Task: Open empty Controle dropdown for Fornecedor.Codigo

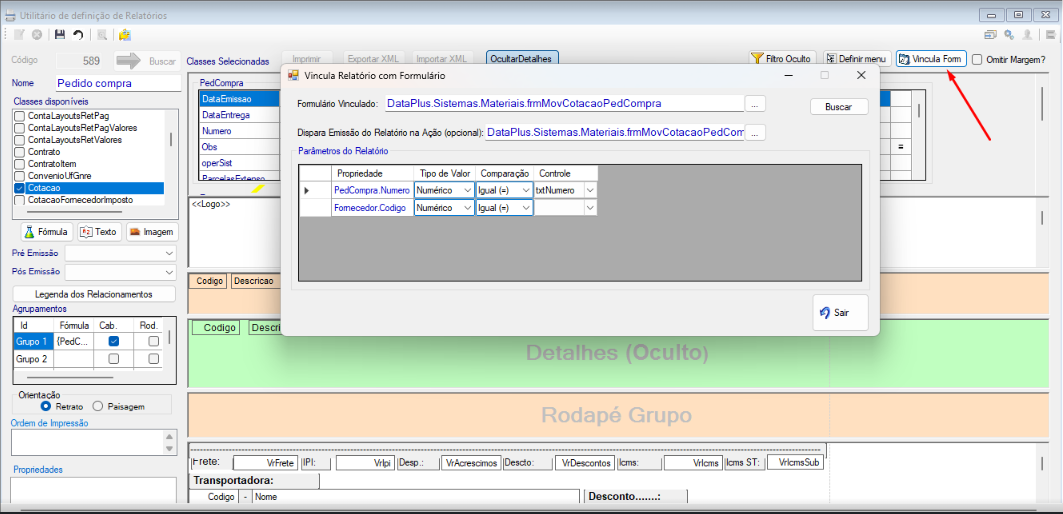Action: [590, 207]
